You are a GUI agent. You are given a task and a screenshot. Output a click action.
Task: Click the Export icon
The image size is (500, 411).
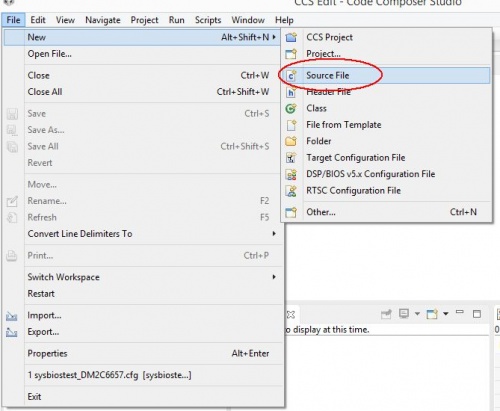[x=12, y=332]
